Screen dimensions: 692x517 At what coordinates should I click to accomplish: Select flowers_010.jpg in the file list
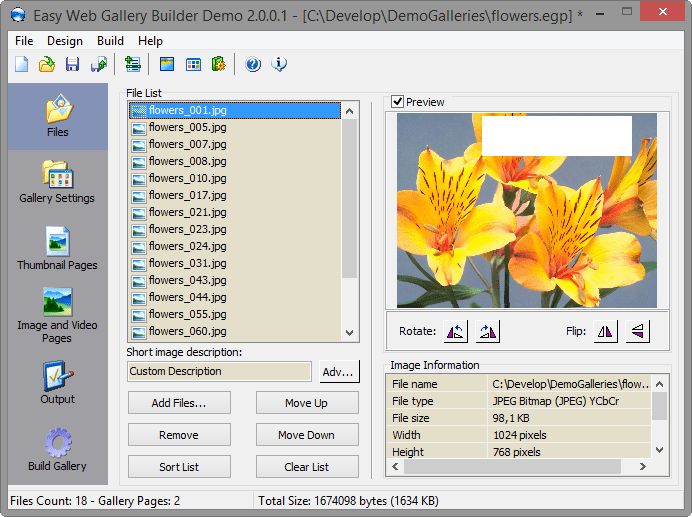(x=235, y=179)
